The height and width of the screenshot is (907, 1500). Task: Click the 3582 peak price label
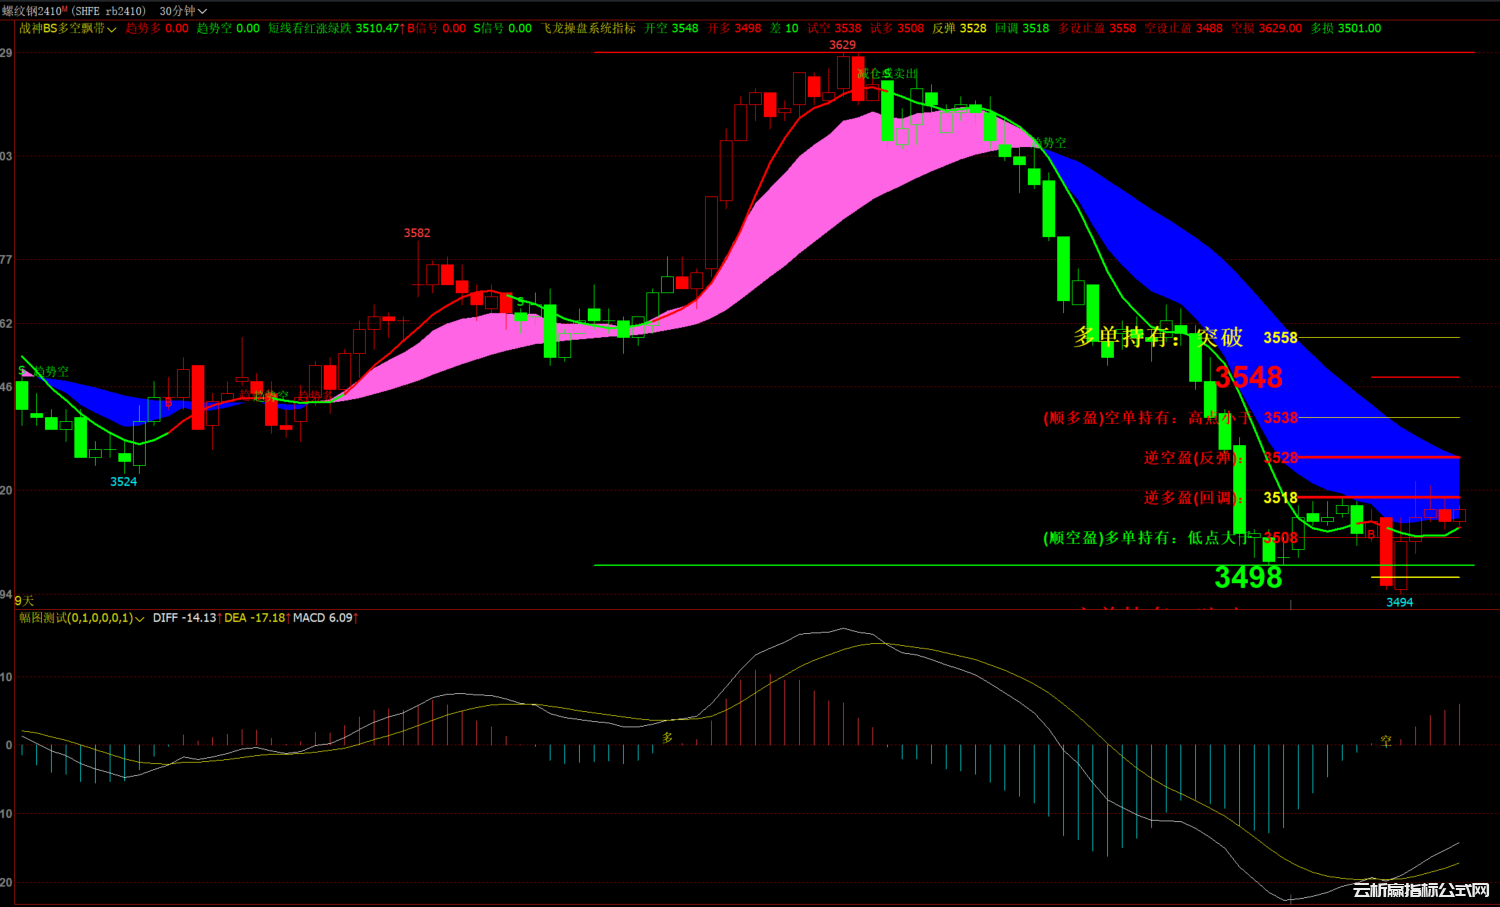[x=417, y=233]
